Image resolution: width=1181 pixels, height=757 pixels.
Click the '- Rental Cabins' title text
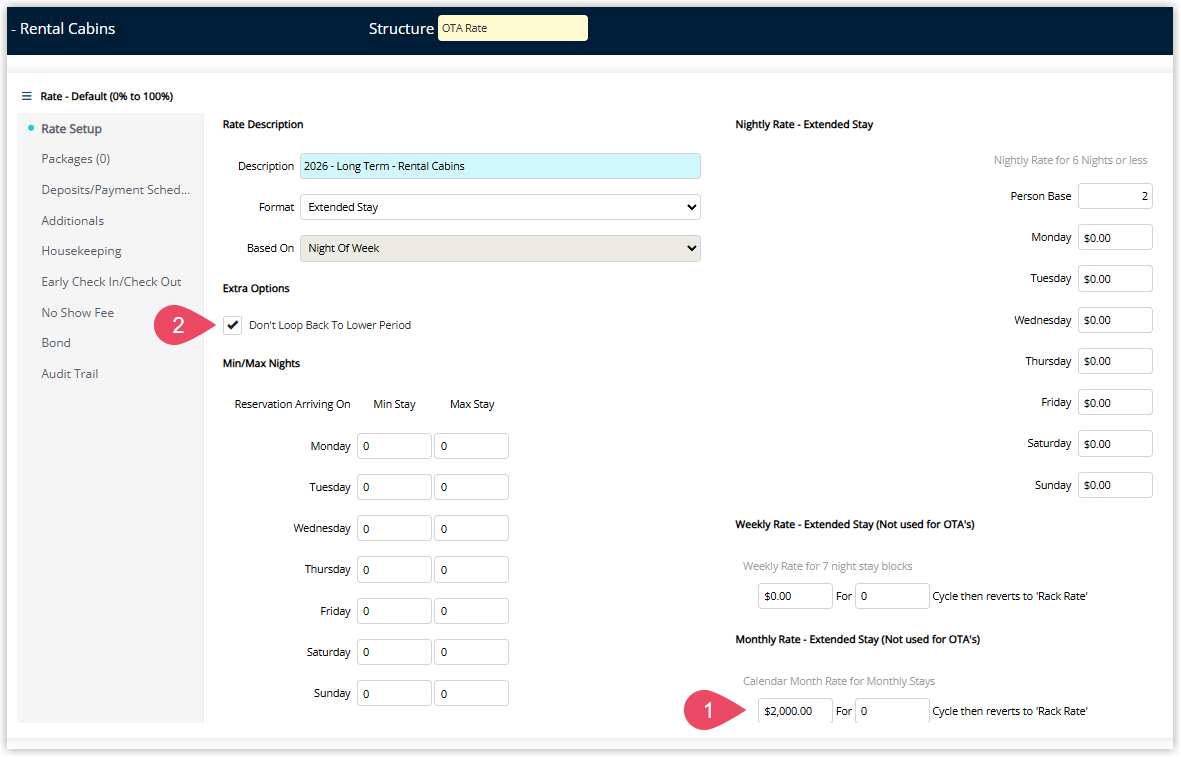coord(63,29)
